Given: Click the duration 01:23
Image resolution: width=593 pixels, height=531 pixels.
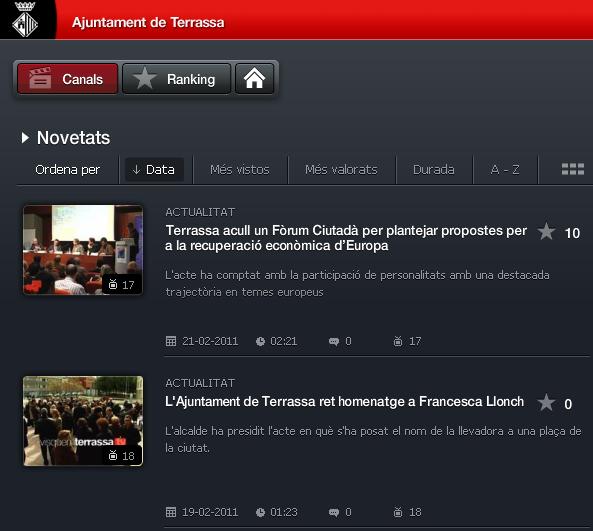Looking at the screenshot, I should (x=284, y=512).
